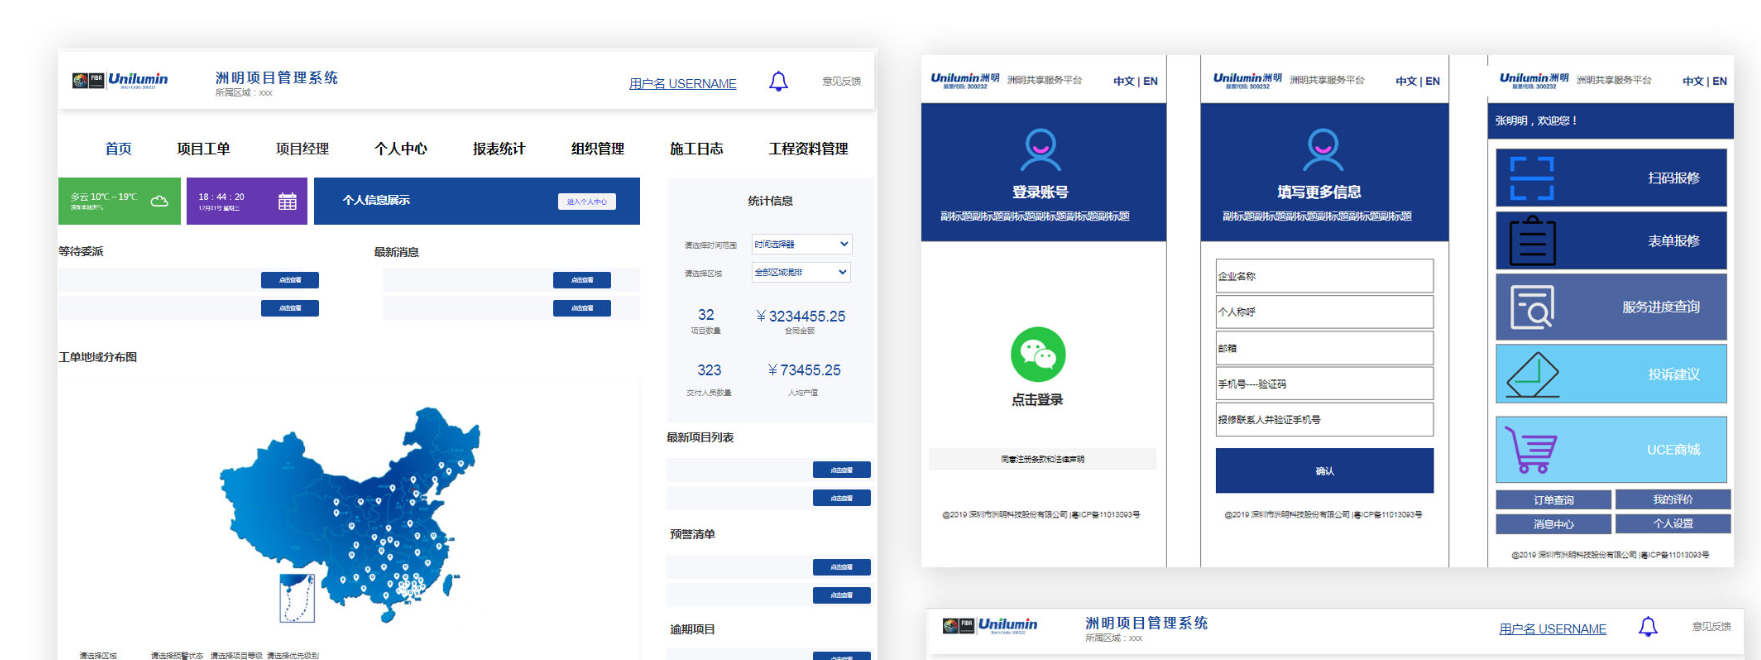Open the calendar icon in the purple time tile
Image resolution: width=1761 pixels, height=660 pixels.
287,201
